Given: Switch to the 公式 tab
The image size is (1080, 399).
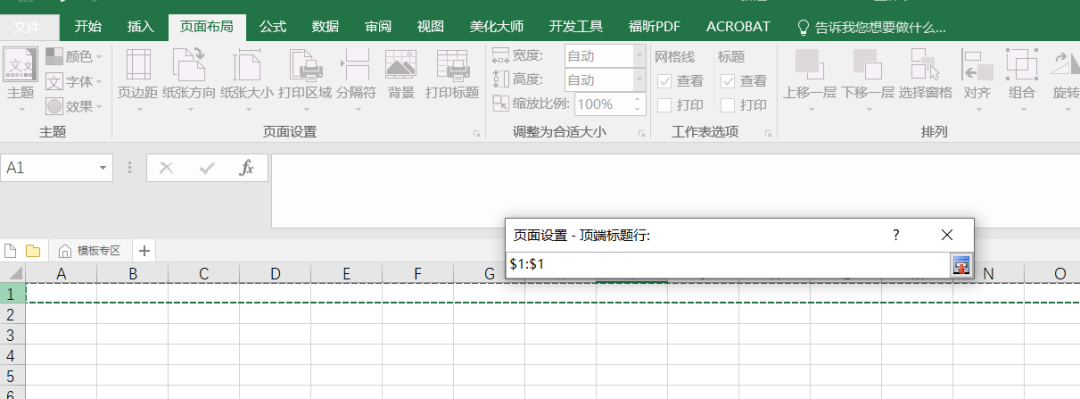Looking at the screenshot, I should point(273,27).
